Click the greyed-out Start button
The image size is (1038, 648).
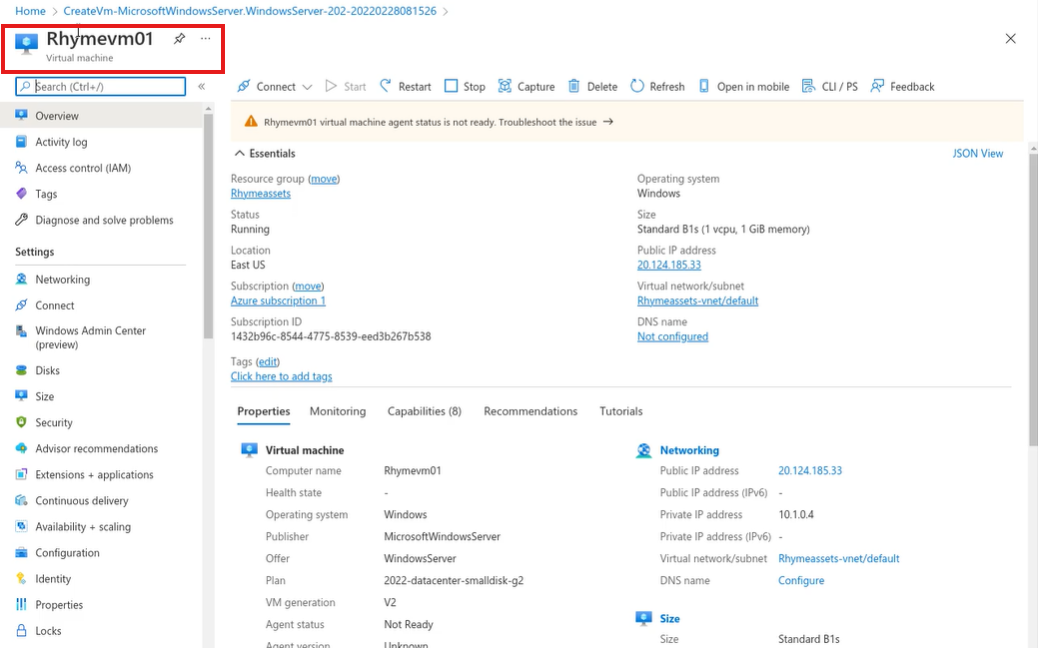(346, 86)
